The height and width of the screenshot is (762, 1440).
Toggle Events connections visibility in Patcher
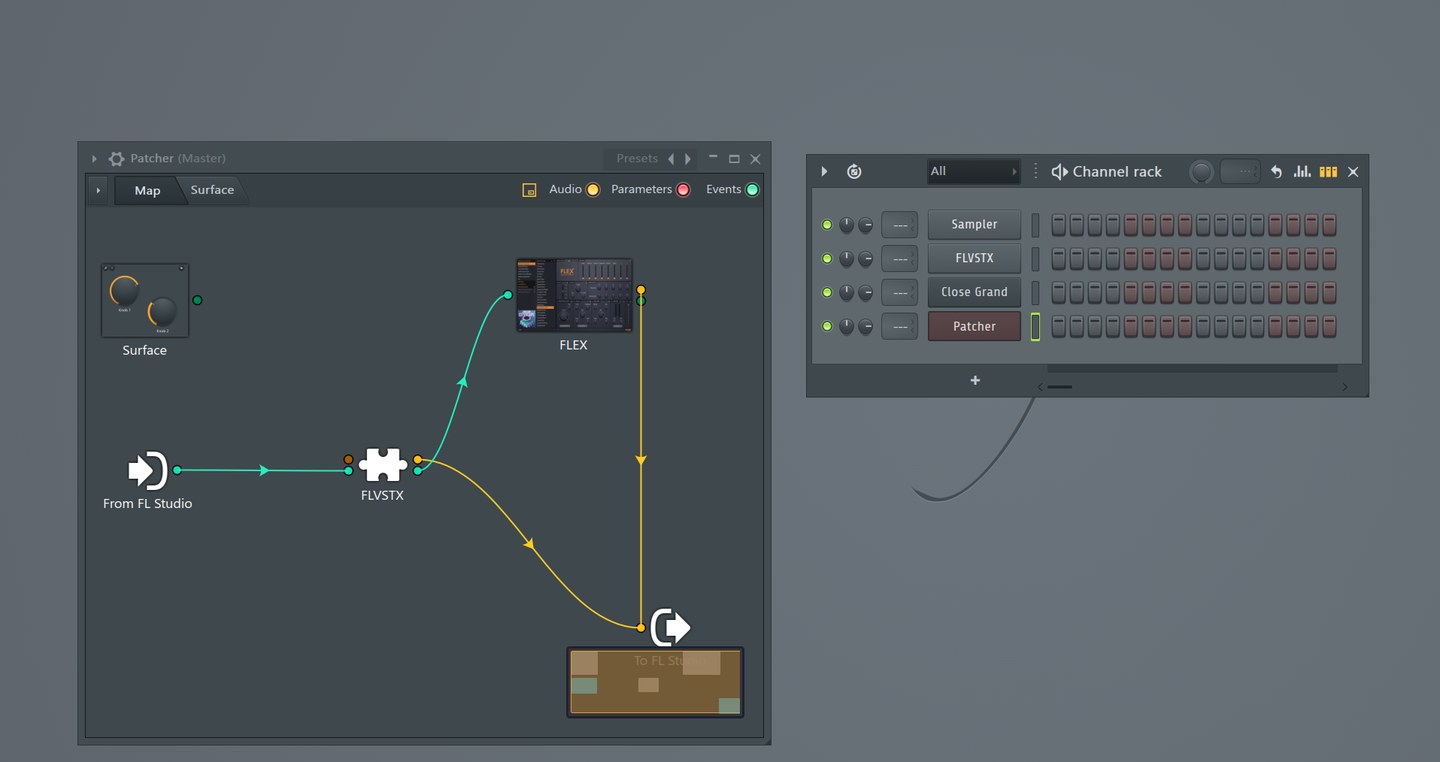[752, 190]
